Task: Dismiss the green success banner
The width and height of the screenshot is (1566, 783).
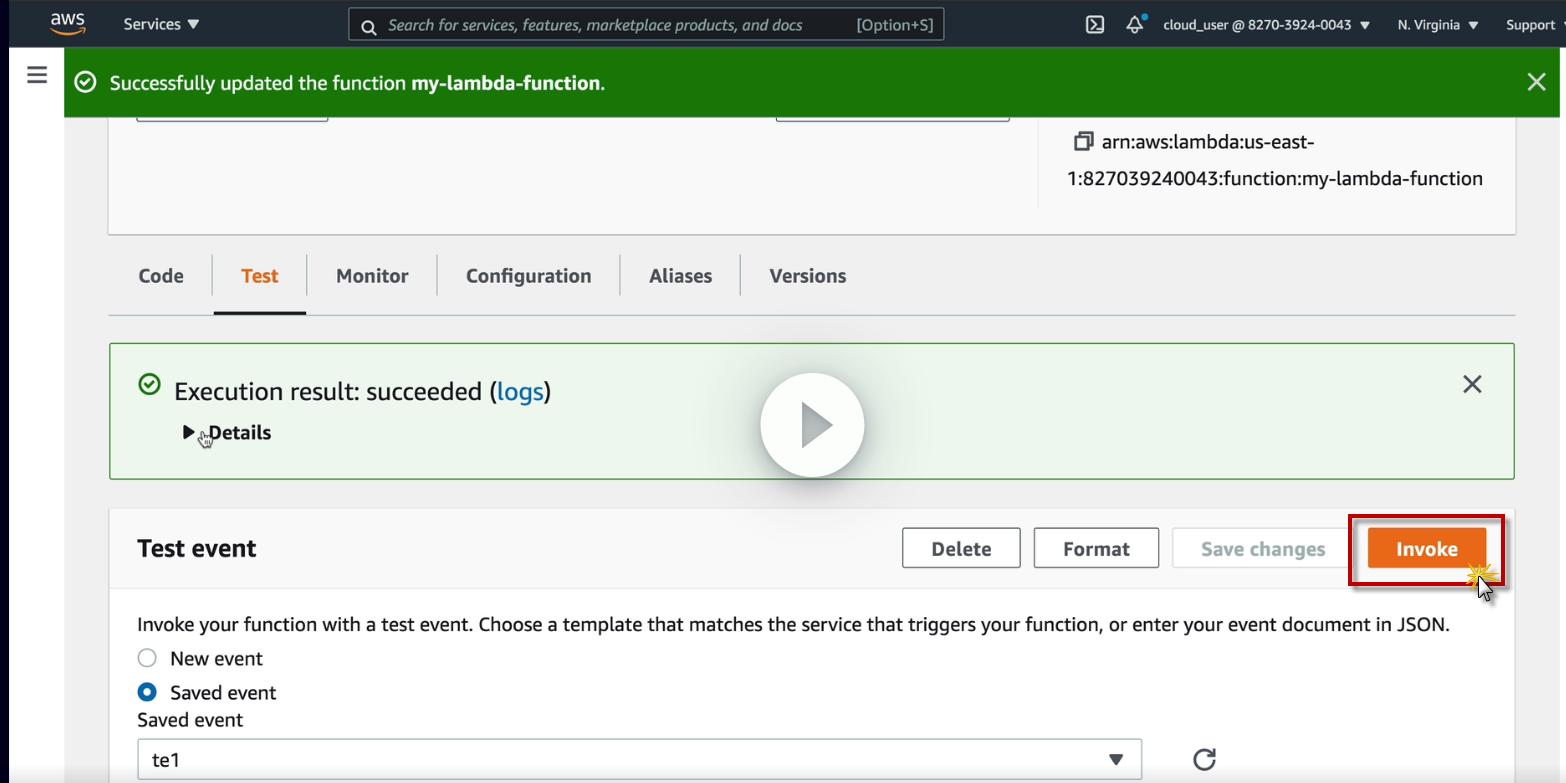Action: click(1536, 83)
